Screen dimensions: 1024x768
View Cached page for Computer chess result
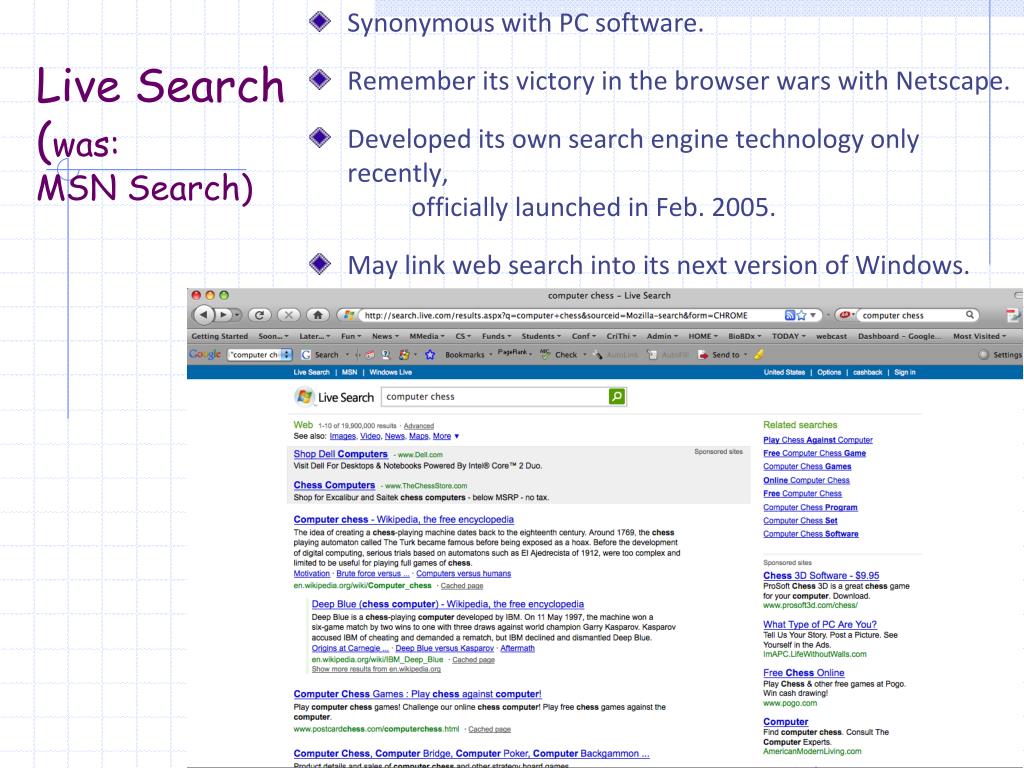[x=462, y=586]
